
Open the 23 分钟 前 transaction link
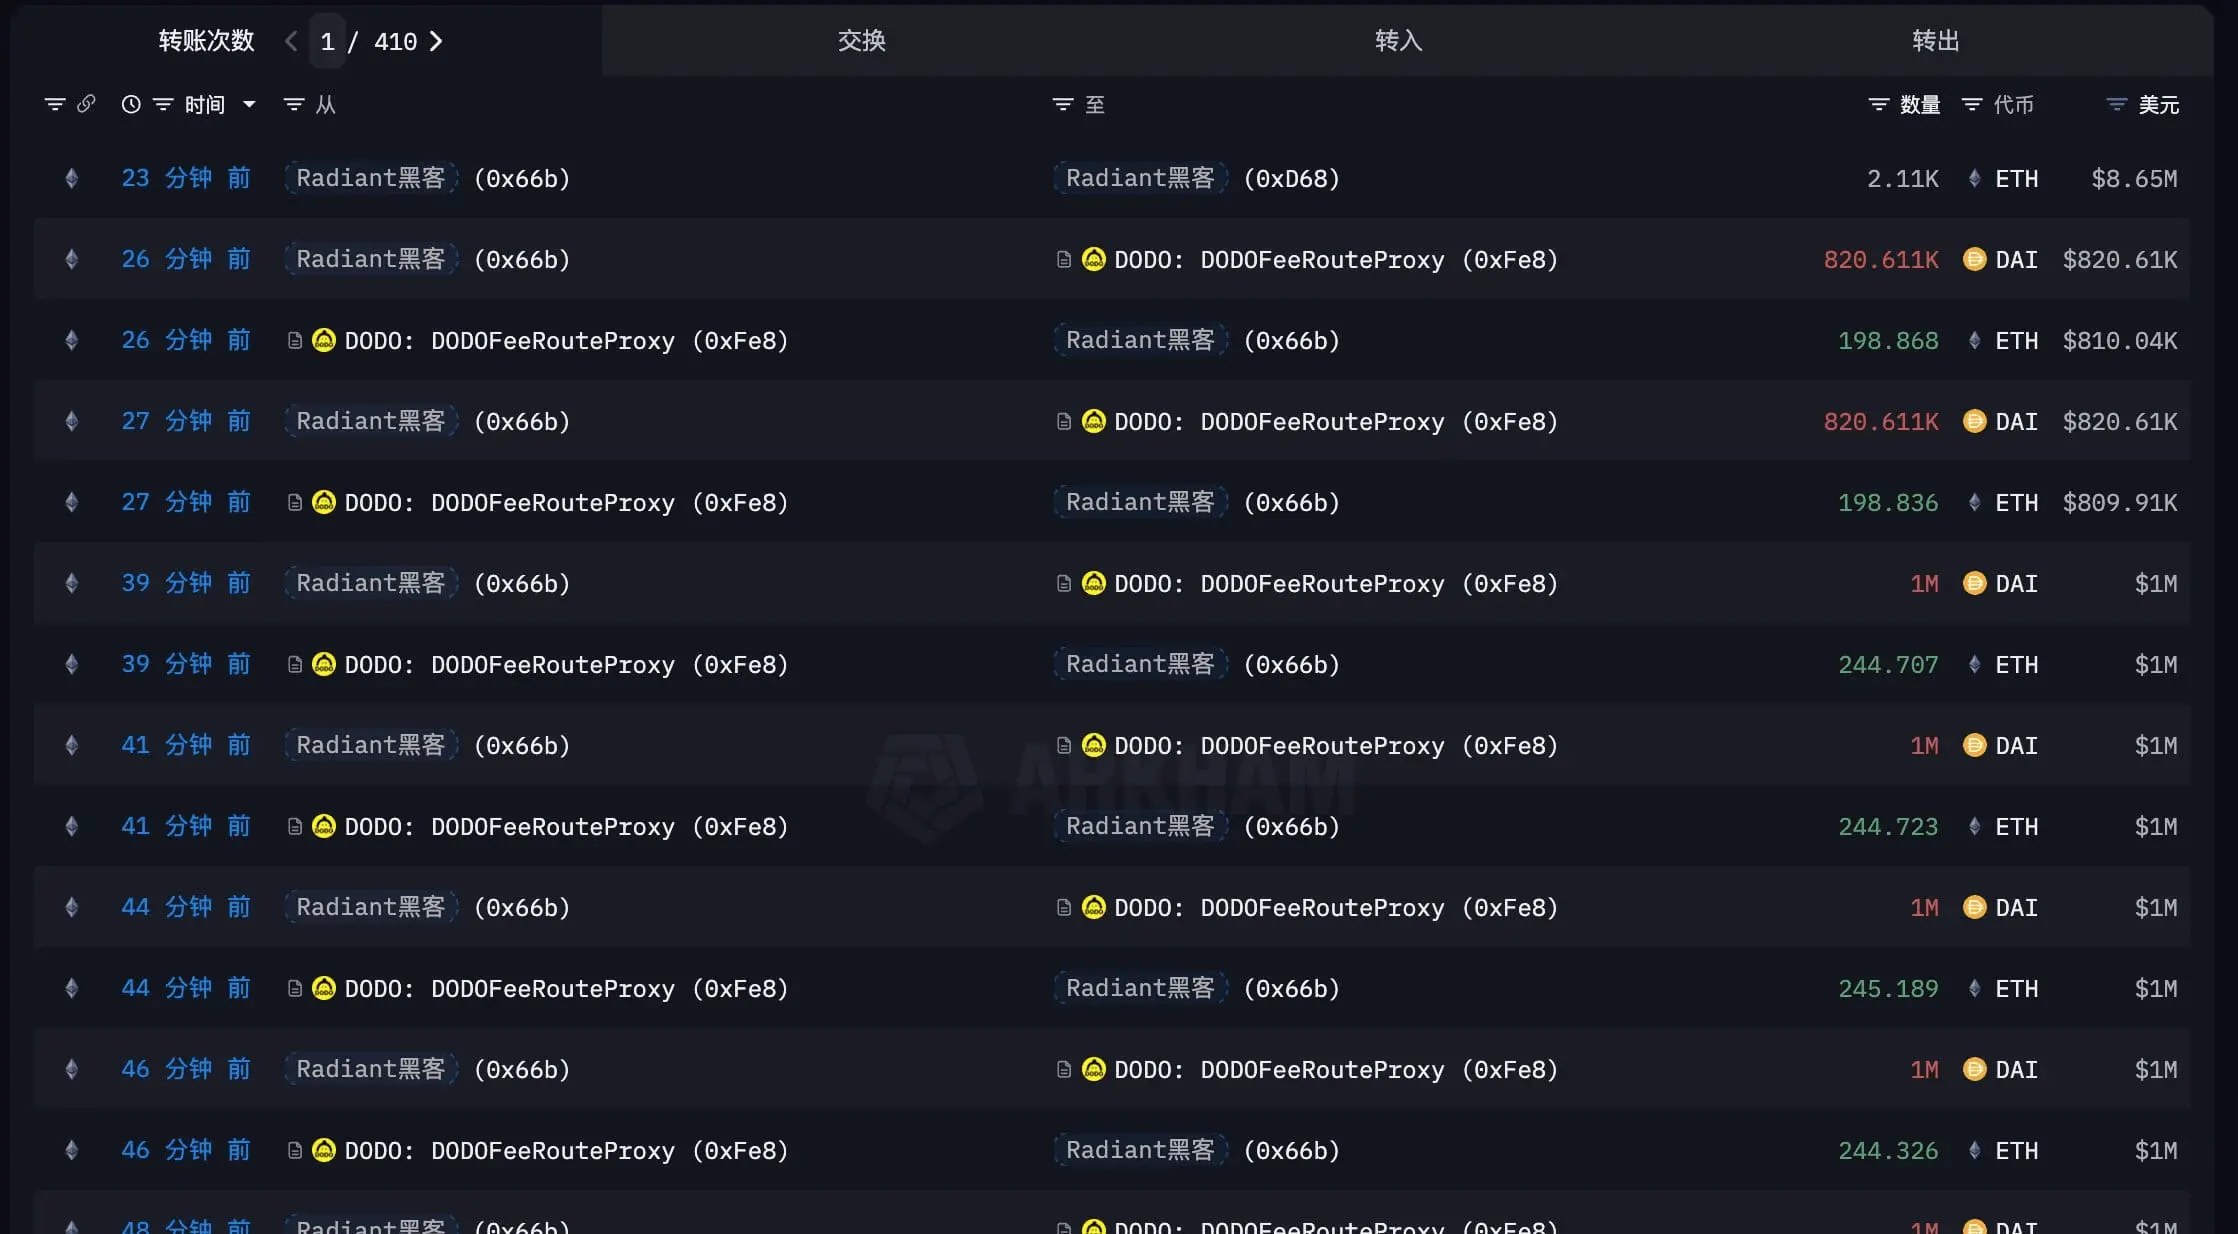coord(186,178)
